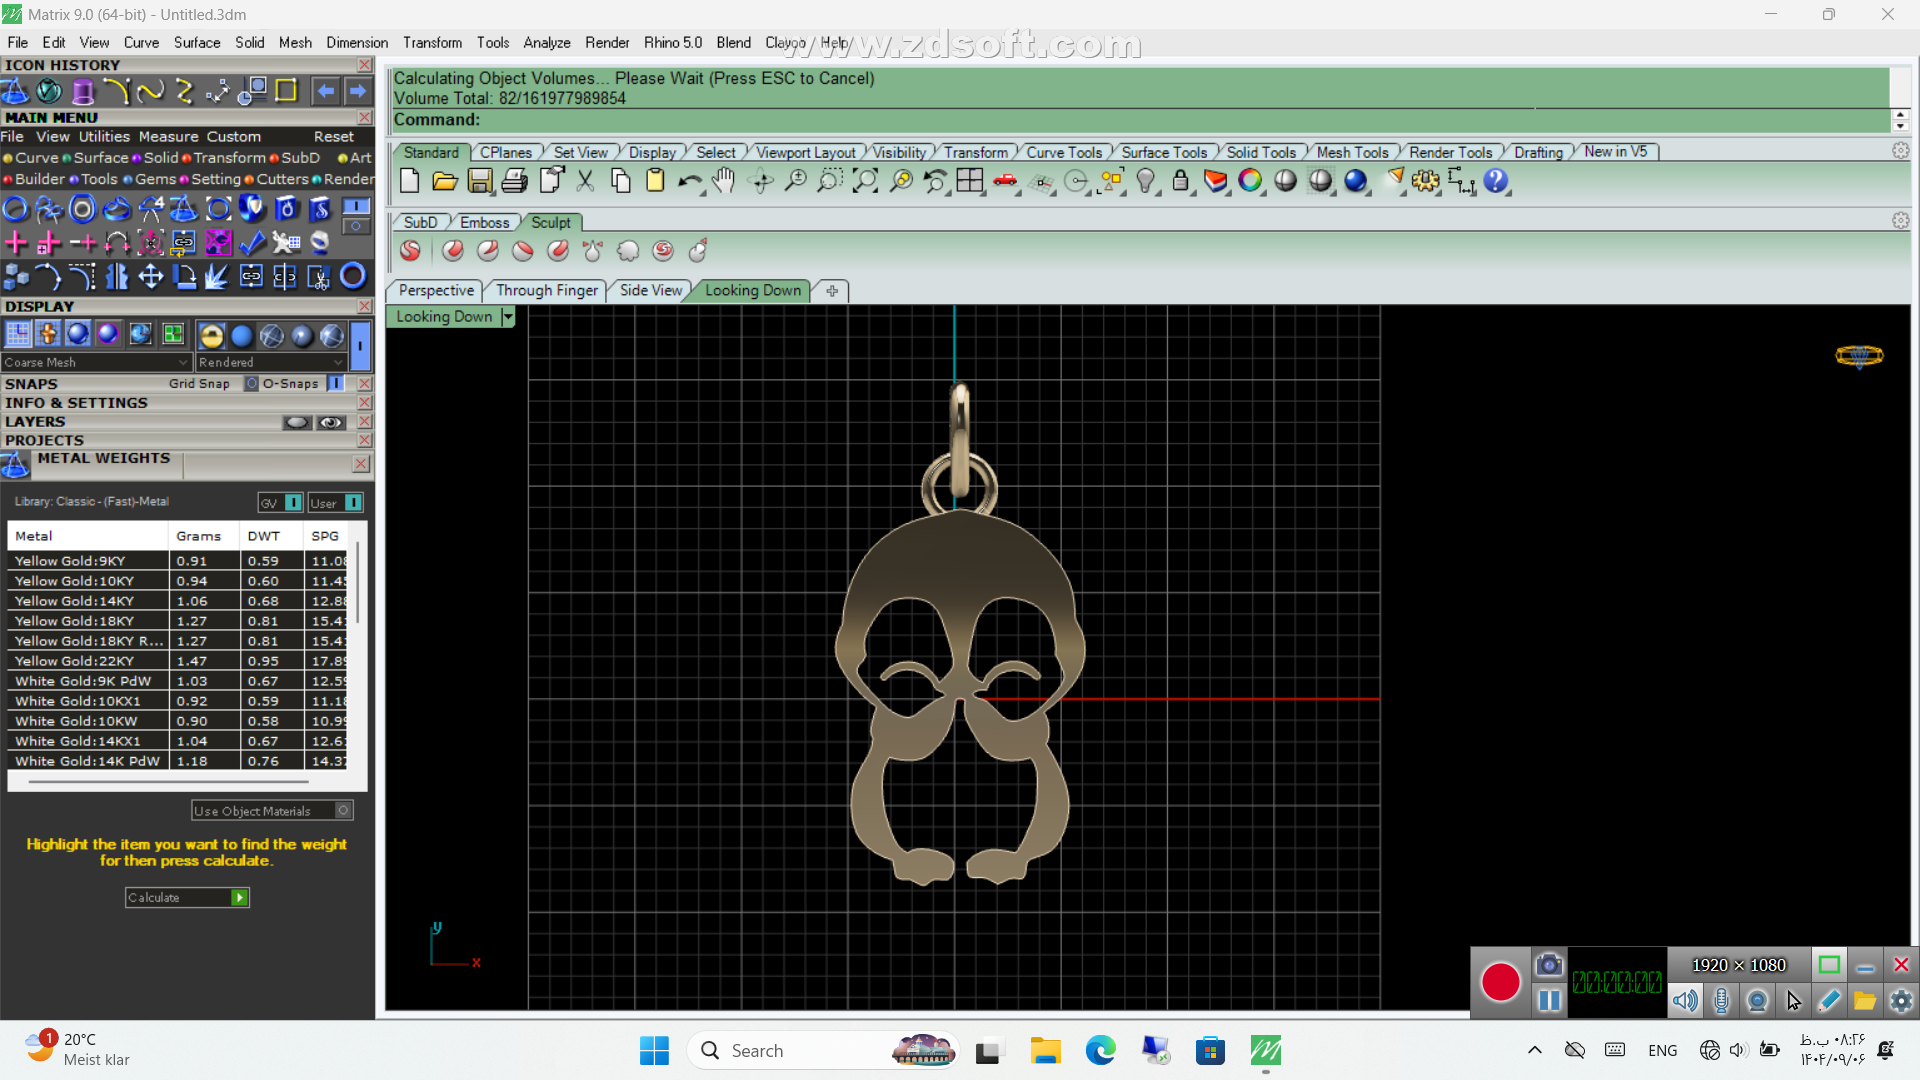This screenshot has width=1920, height=1080.
Task: Click the blue checkmark icon in main menu
Action: (252, 242)
